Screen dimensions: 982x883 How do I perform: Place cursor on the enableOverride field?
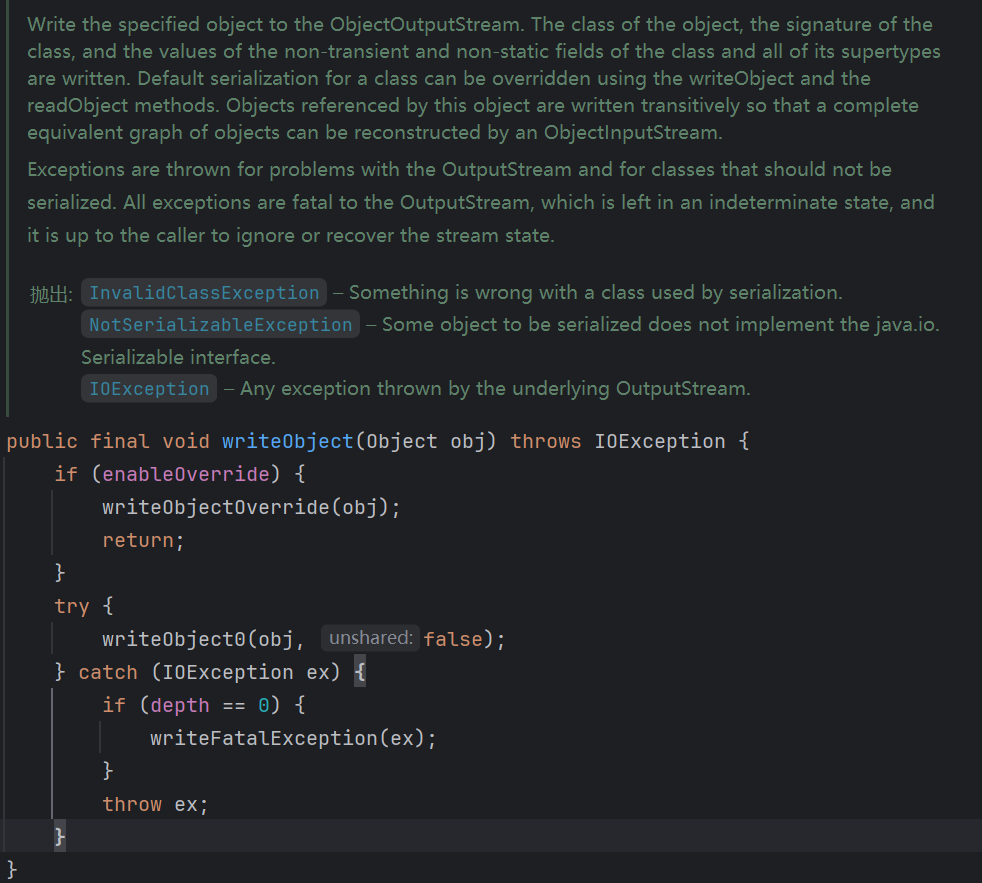point(185,474)
